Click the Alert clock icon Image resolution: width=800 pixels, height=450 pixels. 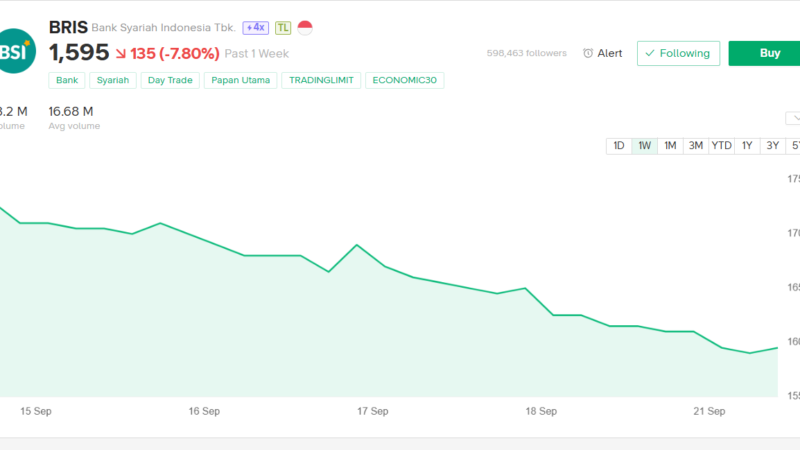(x=588, y=53)
